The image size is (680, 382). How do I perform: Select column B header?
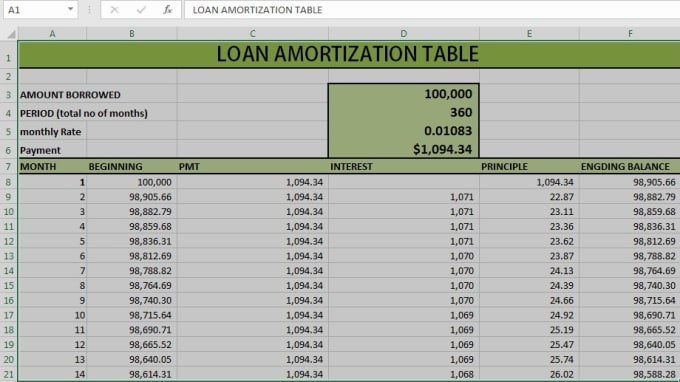click(132, 34)
